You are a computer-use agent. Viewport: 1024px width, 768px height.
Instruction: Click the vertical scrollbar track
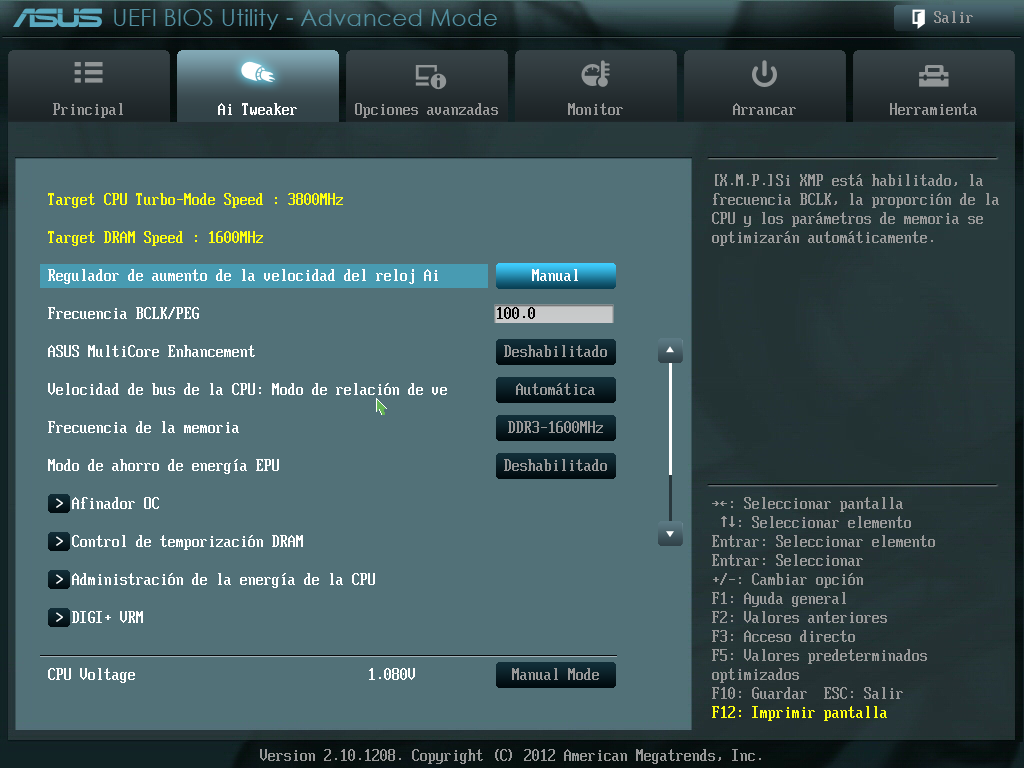pyautogui.click(x=670, y=442)
